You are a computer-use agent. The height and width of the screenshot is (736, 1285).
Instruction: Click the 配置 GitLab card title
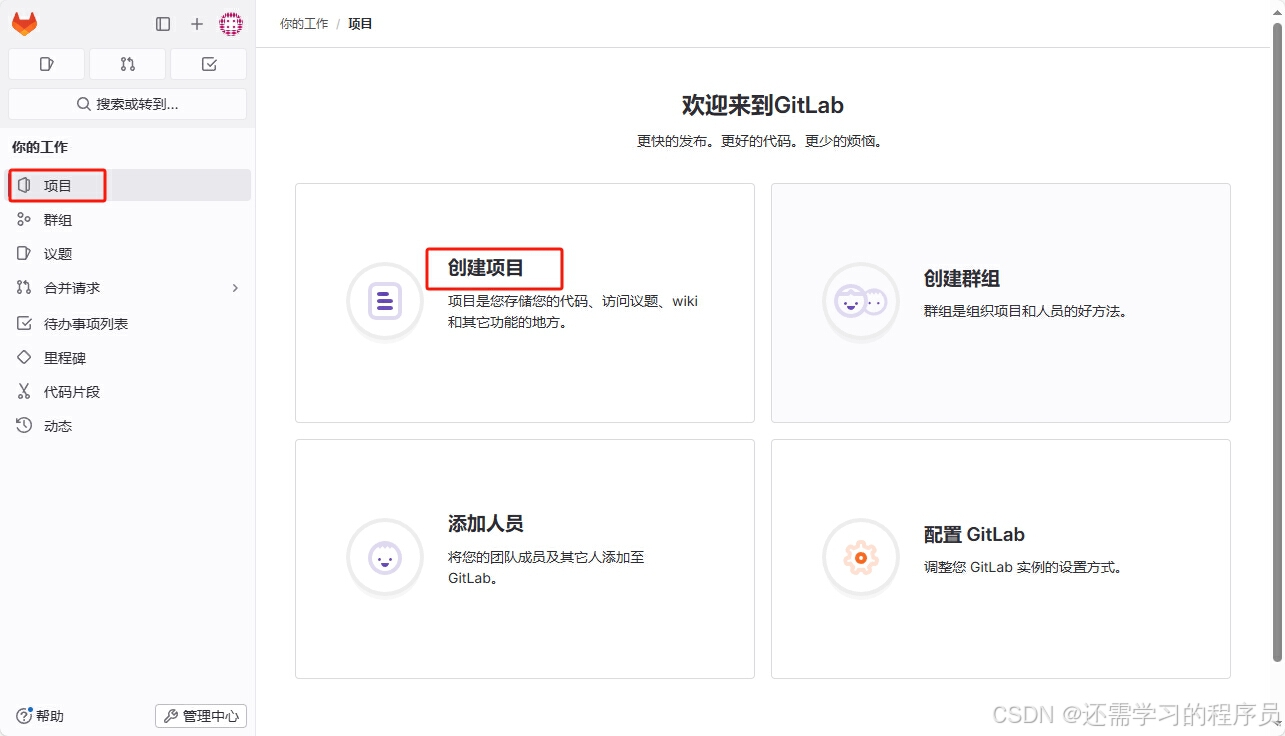click(x=974, y=535)
